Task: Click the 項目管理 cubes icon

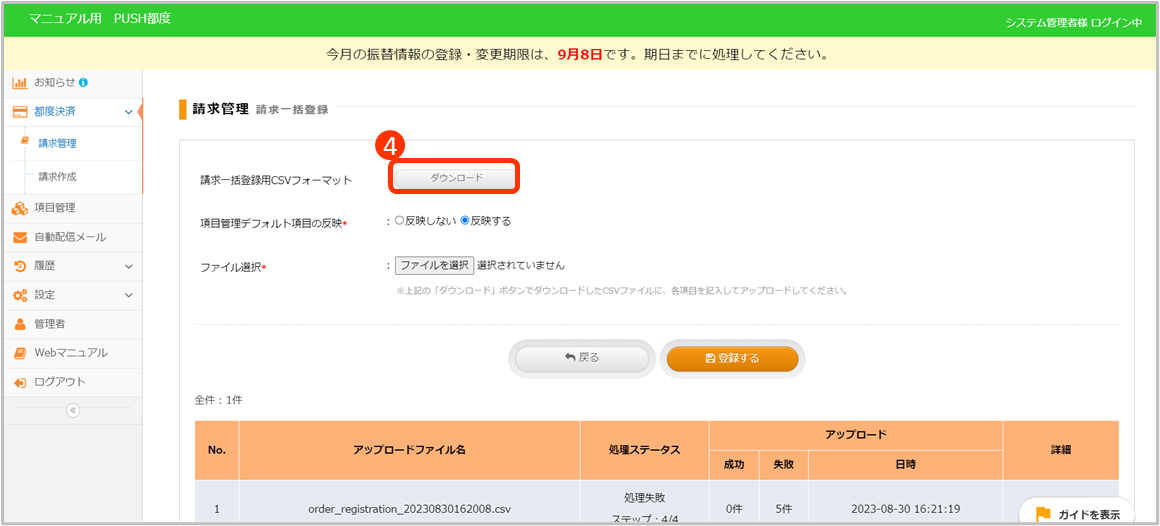Action: tap(20, 208)
